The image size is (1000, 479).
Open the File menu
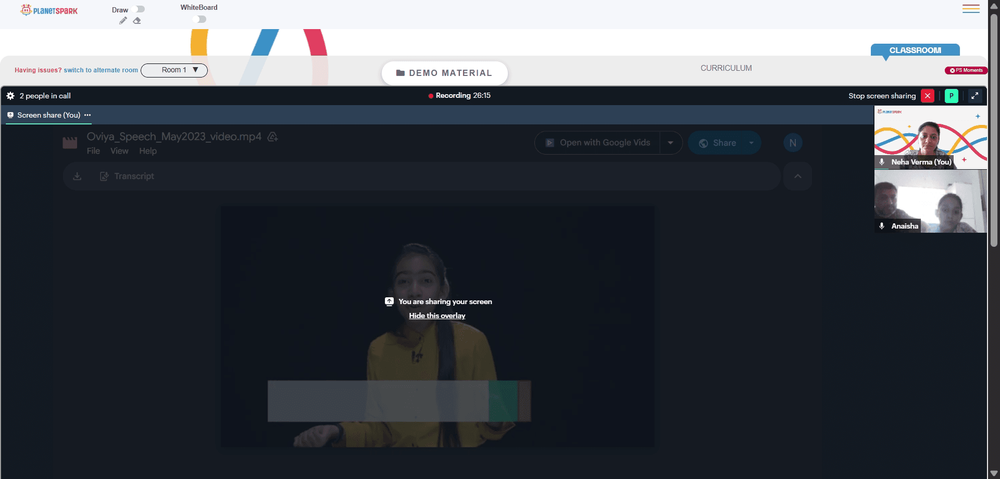(93, 151)
